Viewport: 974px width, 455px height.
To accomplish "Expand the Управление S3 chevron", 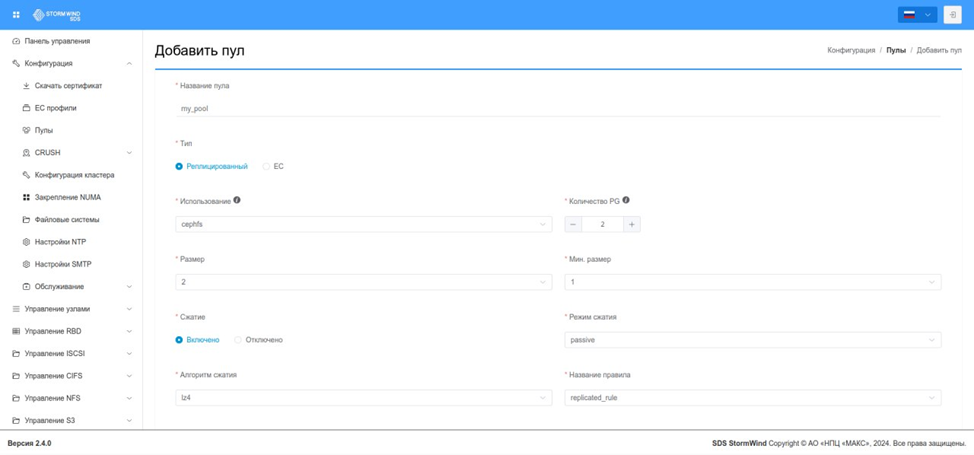I will pos(129,421).
